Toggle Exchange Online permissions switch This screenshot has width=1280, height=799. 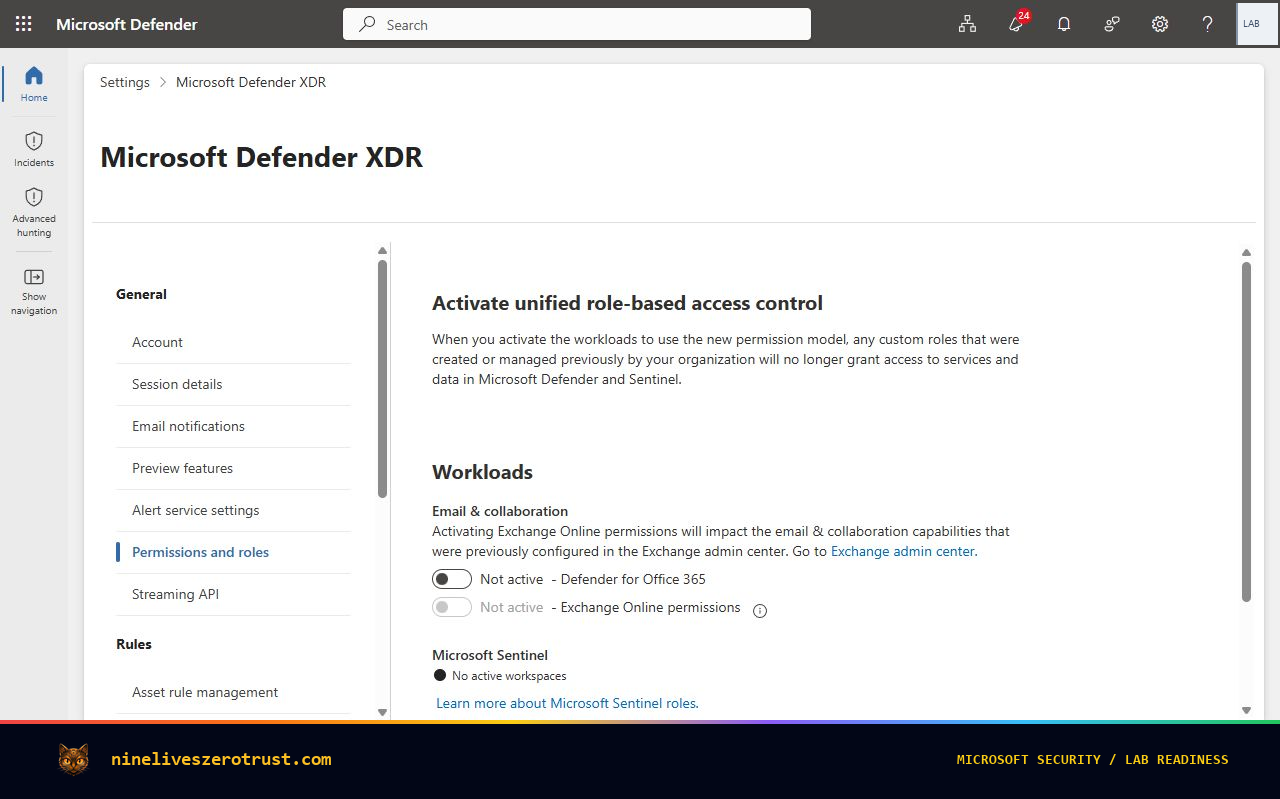[x=452, y=607]
